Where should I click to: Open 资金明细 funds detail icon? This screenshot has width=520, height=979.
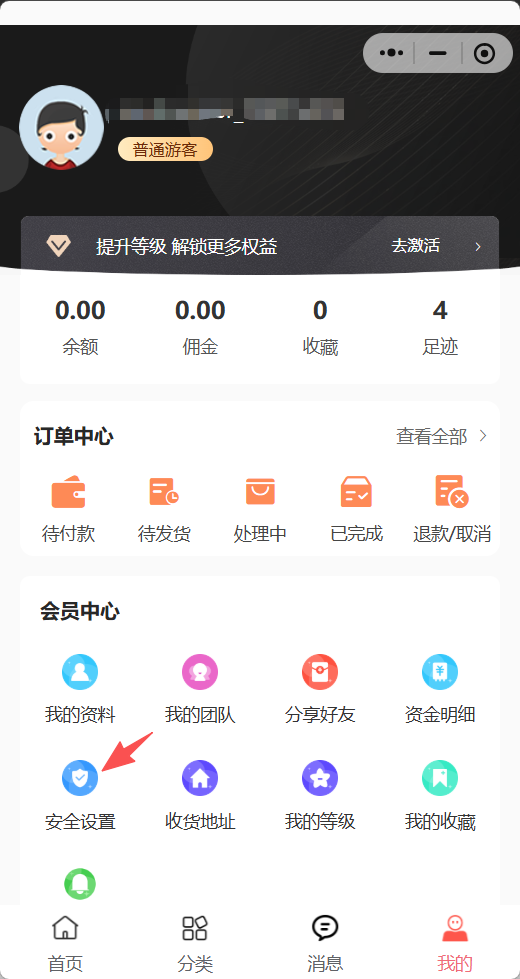[x=440, y=672]
